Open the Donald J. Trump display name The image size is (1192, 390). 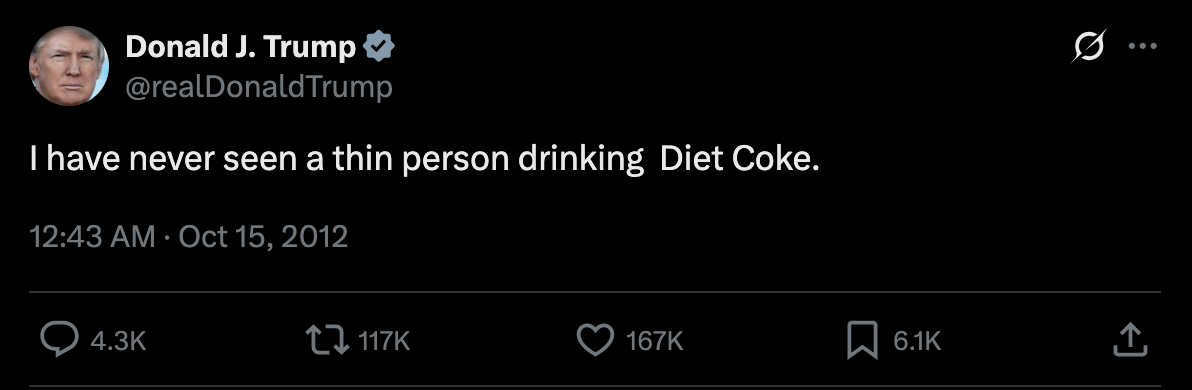240,47
